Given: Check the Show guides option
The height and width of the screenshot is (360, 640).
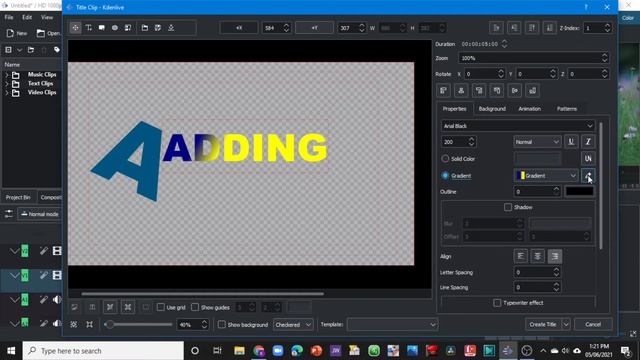Looking at the screenshot, I should tap(195, 307).
